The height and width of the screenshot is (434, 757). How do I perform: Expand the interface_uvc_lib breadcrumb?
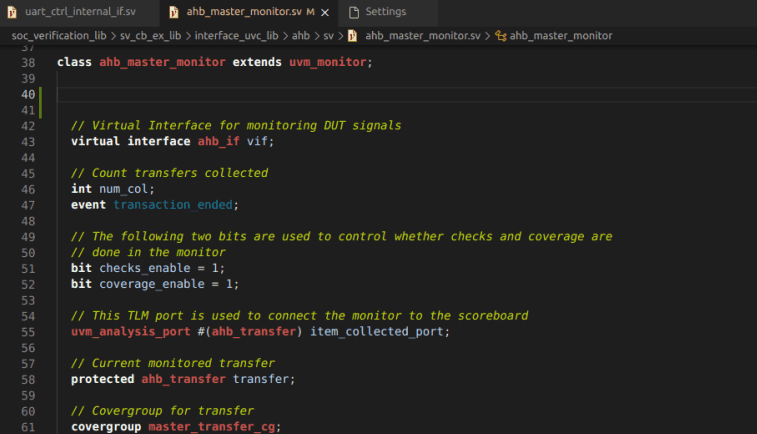(236, 36)
